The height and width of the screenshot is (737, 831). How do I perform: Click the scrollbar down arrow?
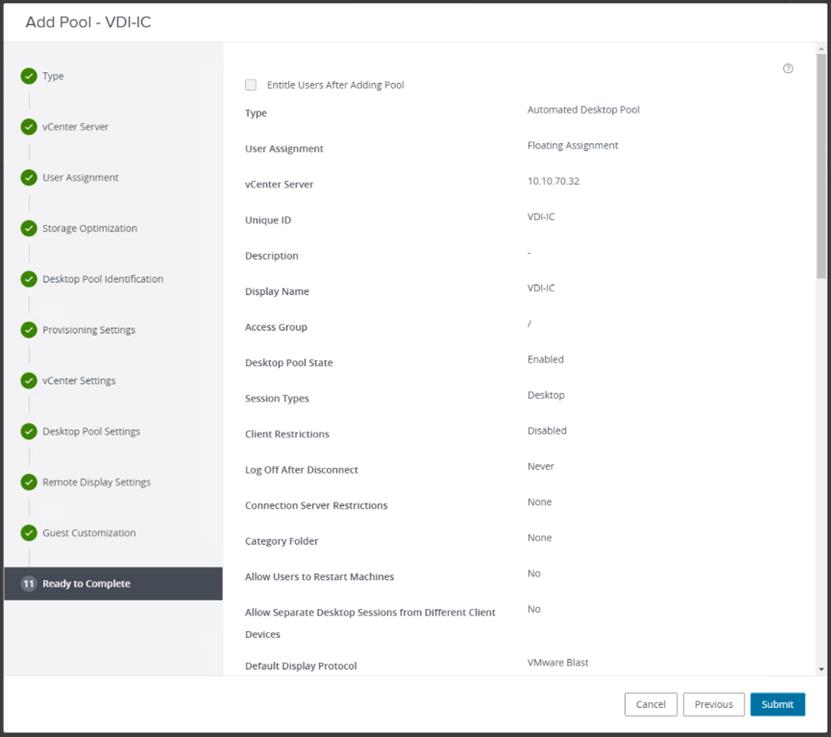(821, 669)
